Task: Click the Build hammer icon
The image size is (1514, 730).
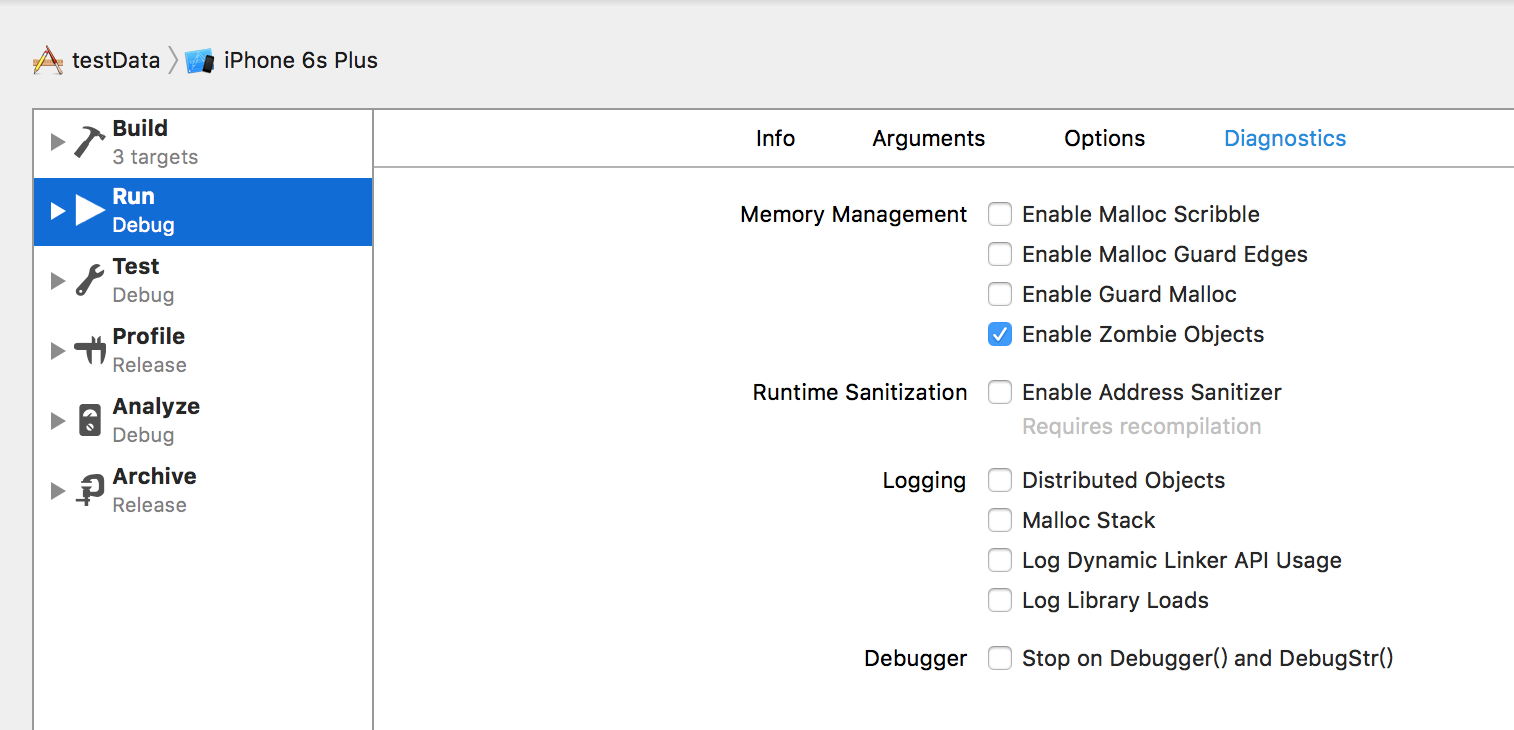Action: click(x=89, y=142)
